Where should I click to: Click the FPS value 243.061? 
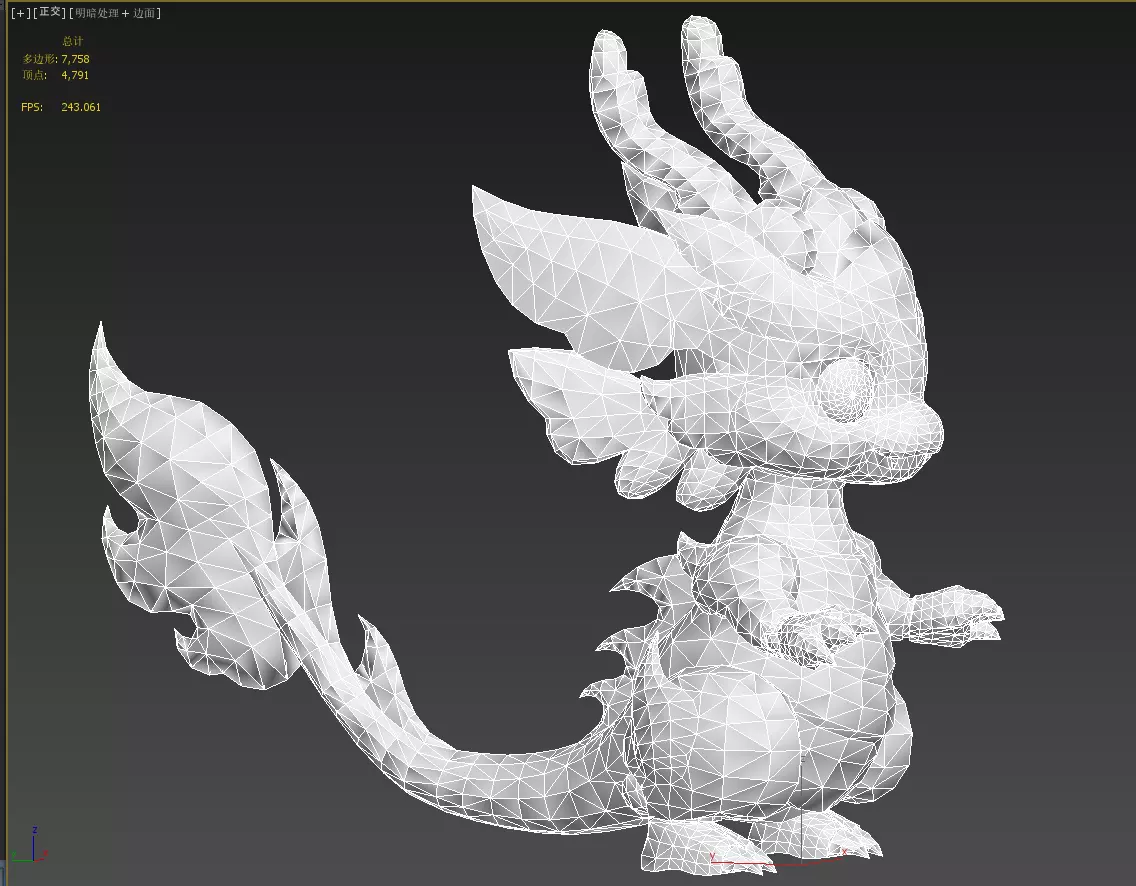(81, 106)
